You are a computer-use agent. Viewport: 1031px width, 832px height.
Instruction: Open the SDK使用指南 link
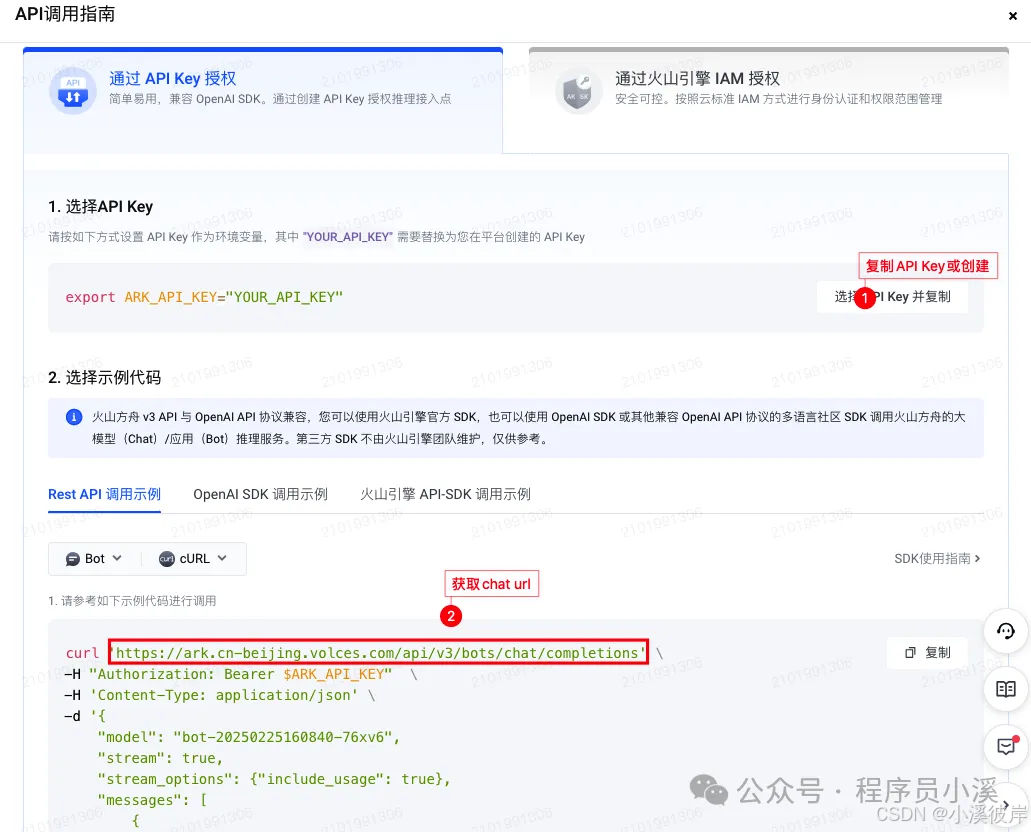(937, 558)
